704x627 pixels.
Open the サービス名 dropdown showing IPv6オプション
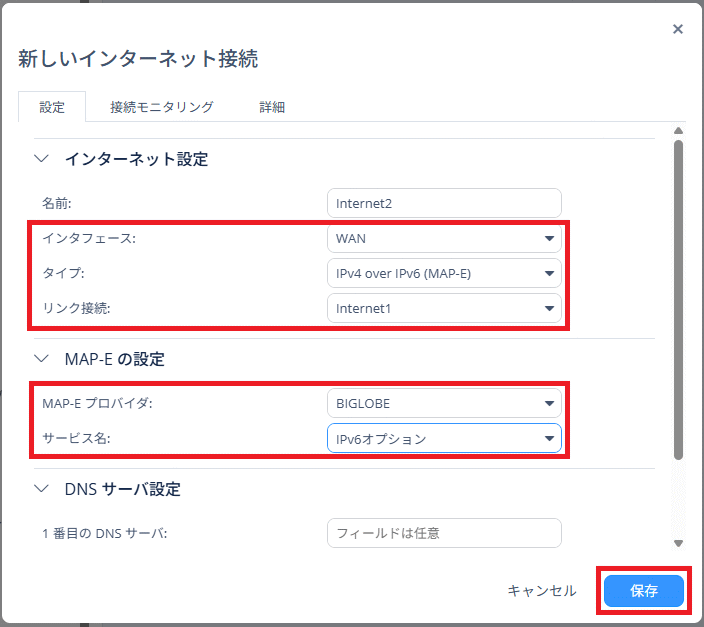(443, 438)
